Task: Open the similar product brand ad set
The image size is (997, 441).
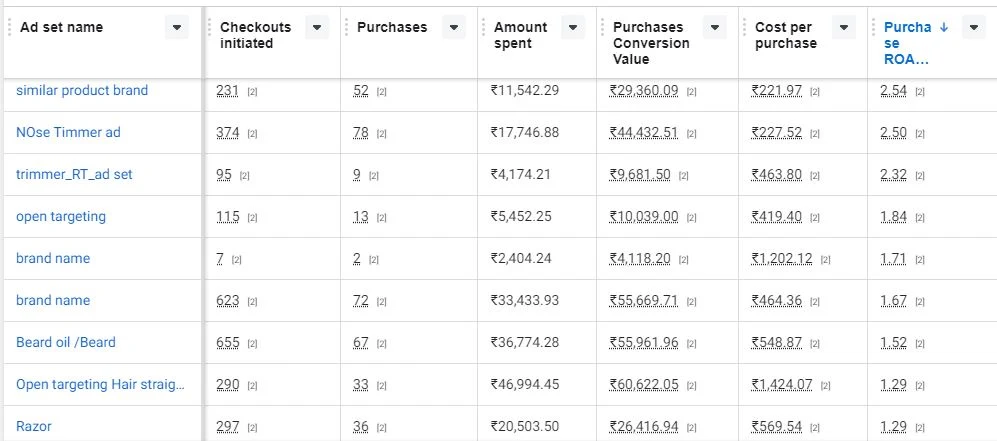Action: 82,90
